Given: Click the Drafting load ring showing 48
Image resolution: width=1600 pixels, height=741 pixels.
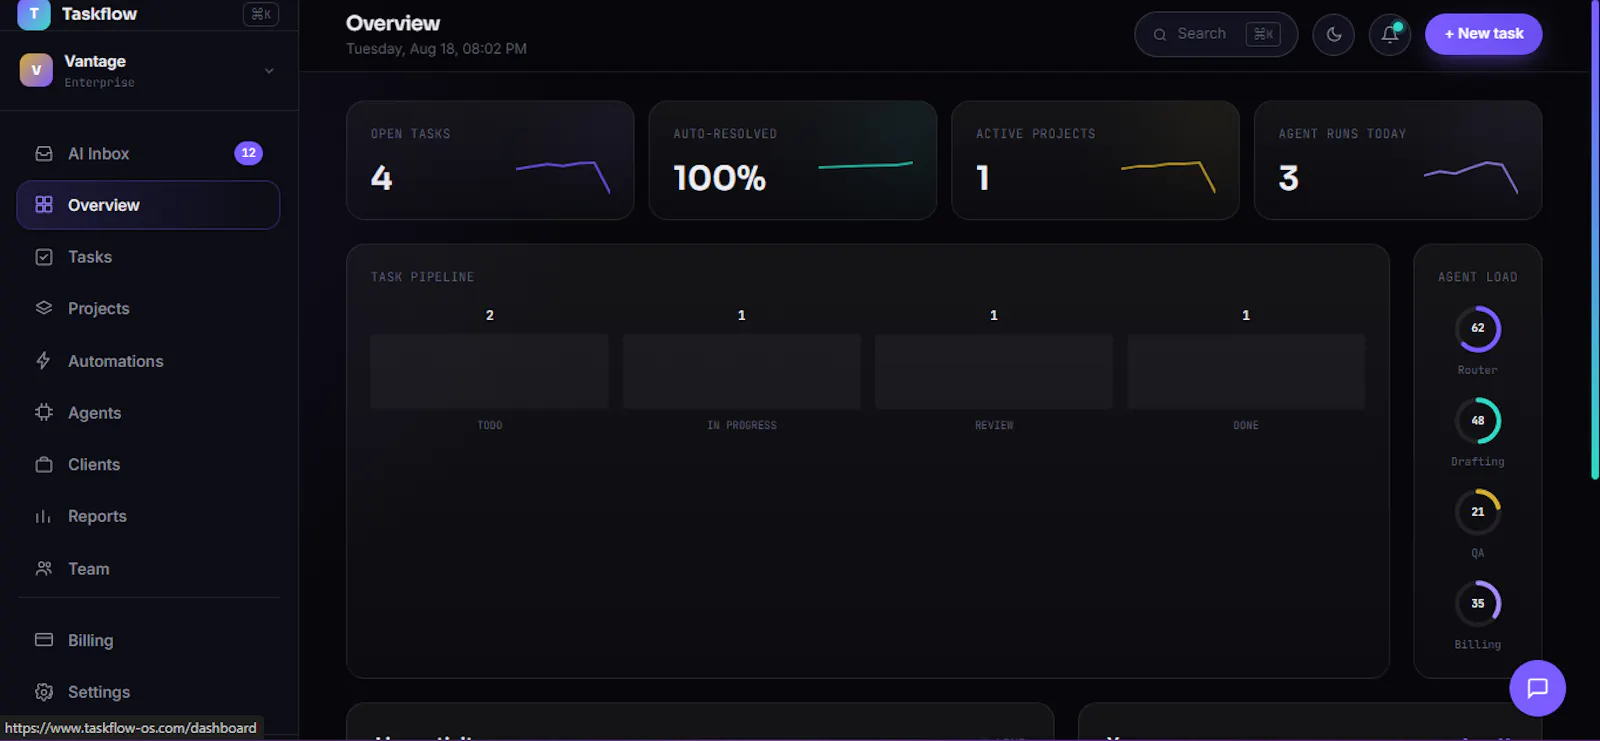Looking at the screenshot, I should coord(1478,420).
